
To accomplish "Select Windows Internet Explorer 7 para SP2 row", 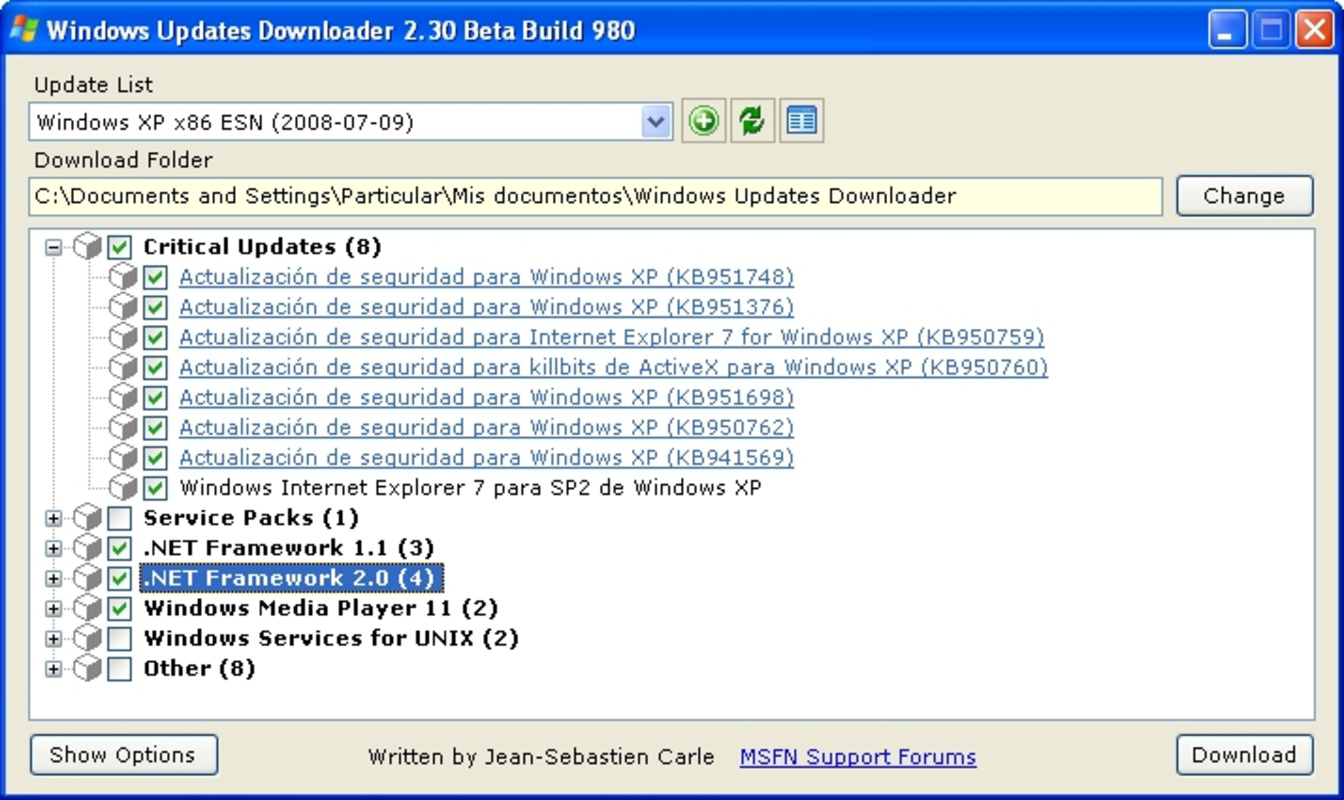I will (470, 488).
